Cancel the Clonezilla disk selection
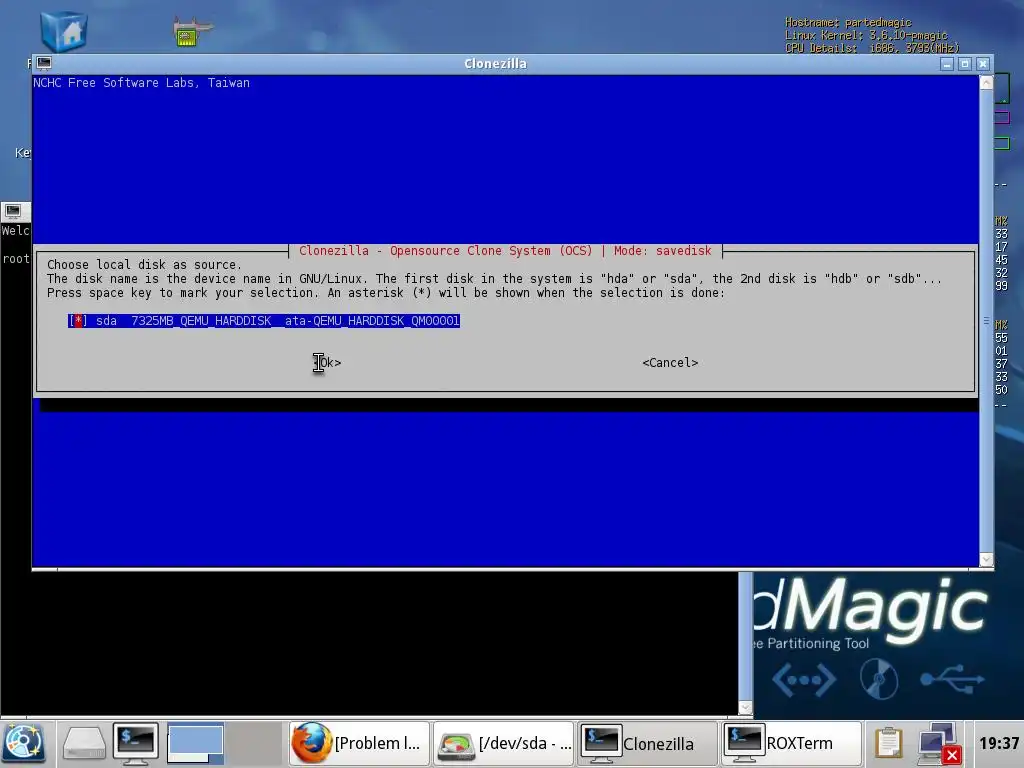1024x768 pixels. coord(670,362)
